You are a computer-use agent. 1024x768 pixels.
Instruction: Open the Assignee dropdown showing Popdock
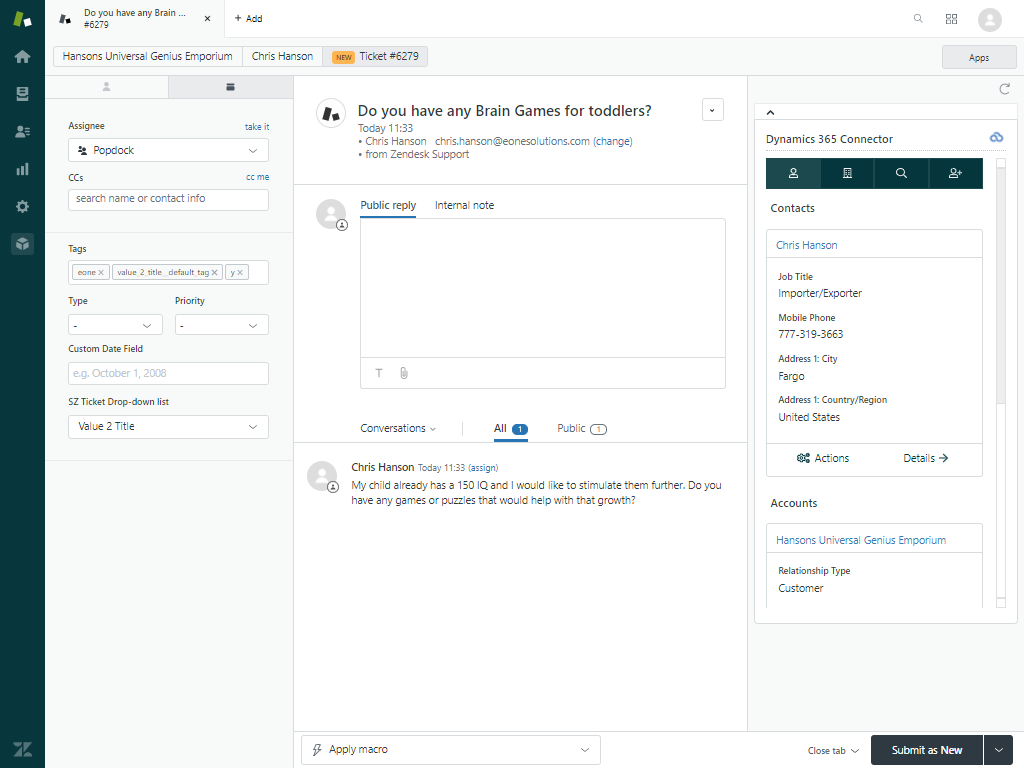[167, 150]
